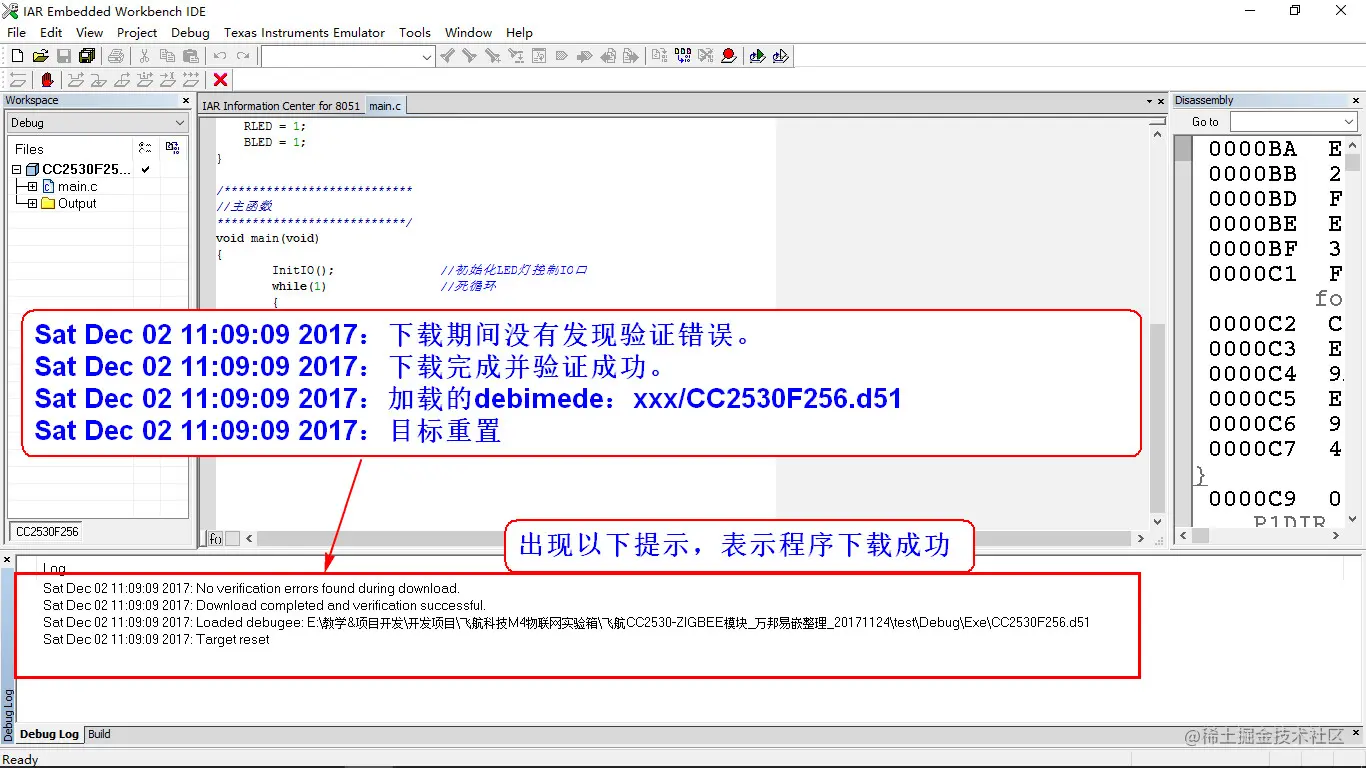This screenshot has height=768, width=1366.
Task: Click the Files pane figure-and-waves column icon
Action: click(145, 147)
